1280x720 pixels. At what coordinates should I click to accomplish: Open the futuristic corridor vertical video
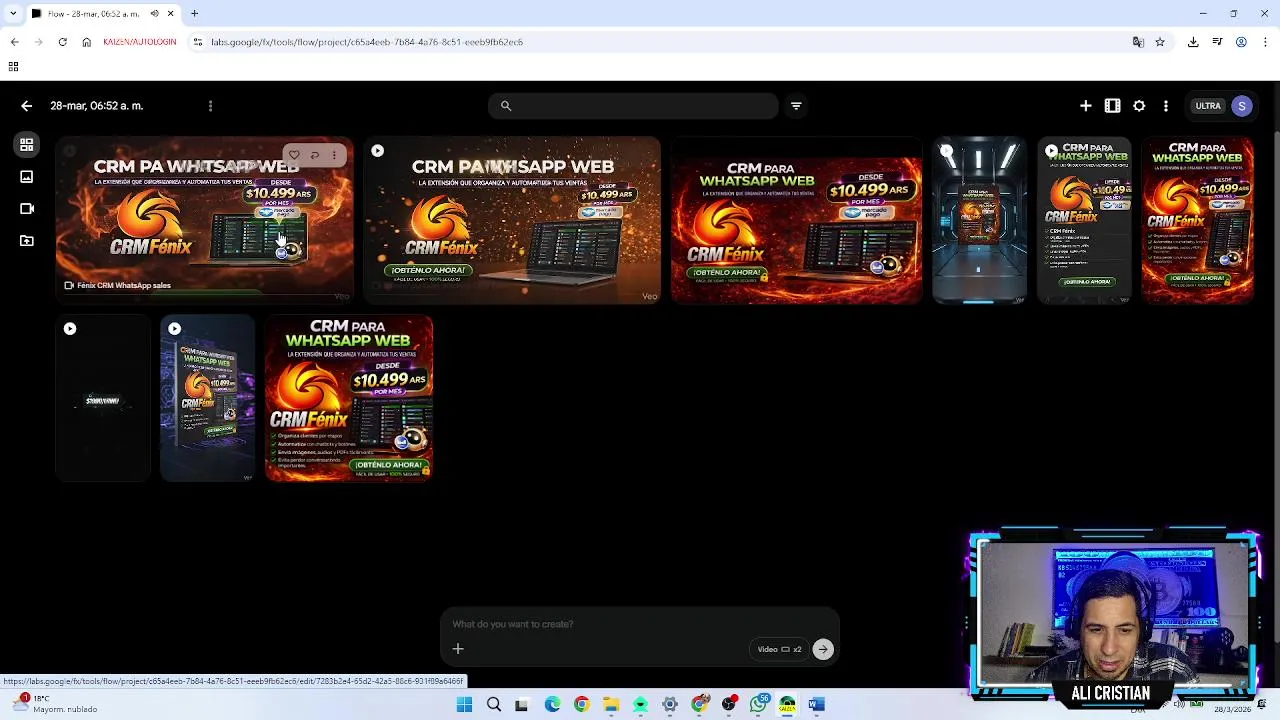[x=980, y=220]
